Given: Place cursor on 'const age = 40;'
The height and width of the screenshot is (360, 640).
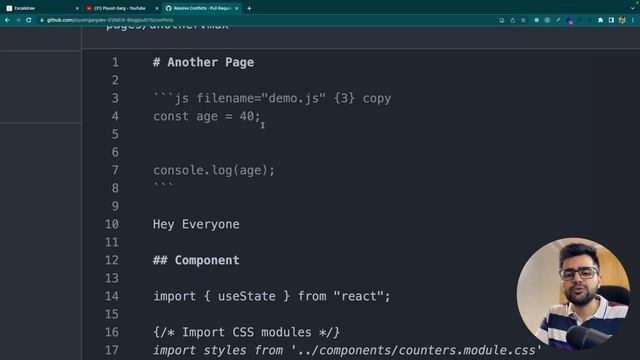Looking at the screenshot, I should coord(207,116).
